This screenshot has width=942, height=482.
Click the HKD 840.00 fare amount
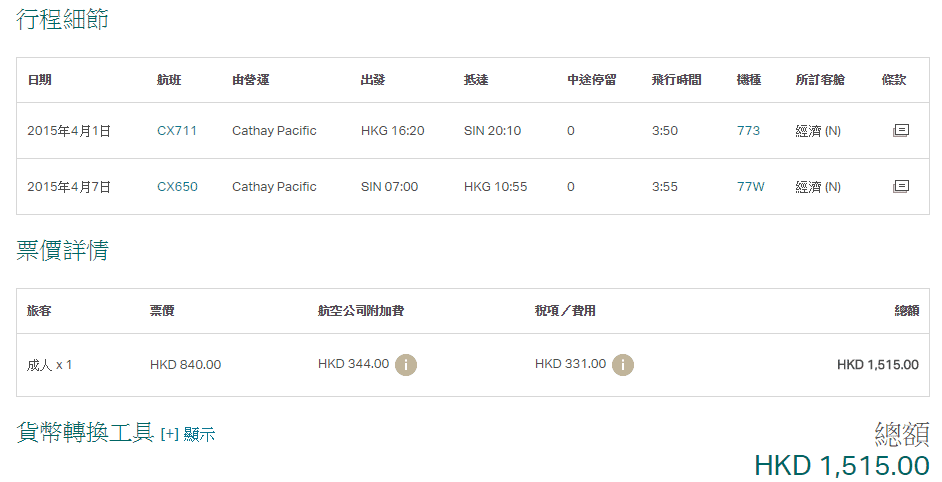coord(185,365)
